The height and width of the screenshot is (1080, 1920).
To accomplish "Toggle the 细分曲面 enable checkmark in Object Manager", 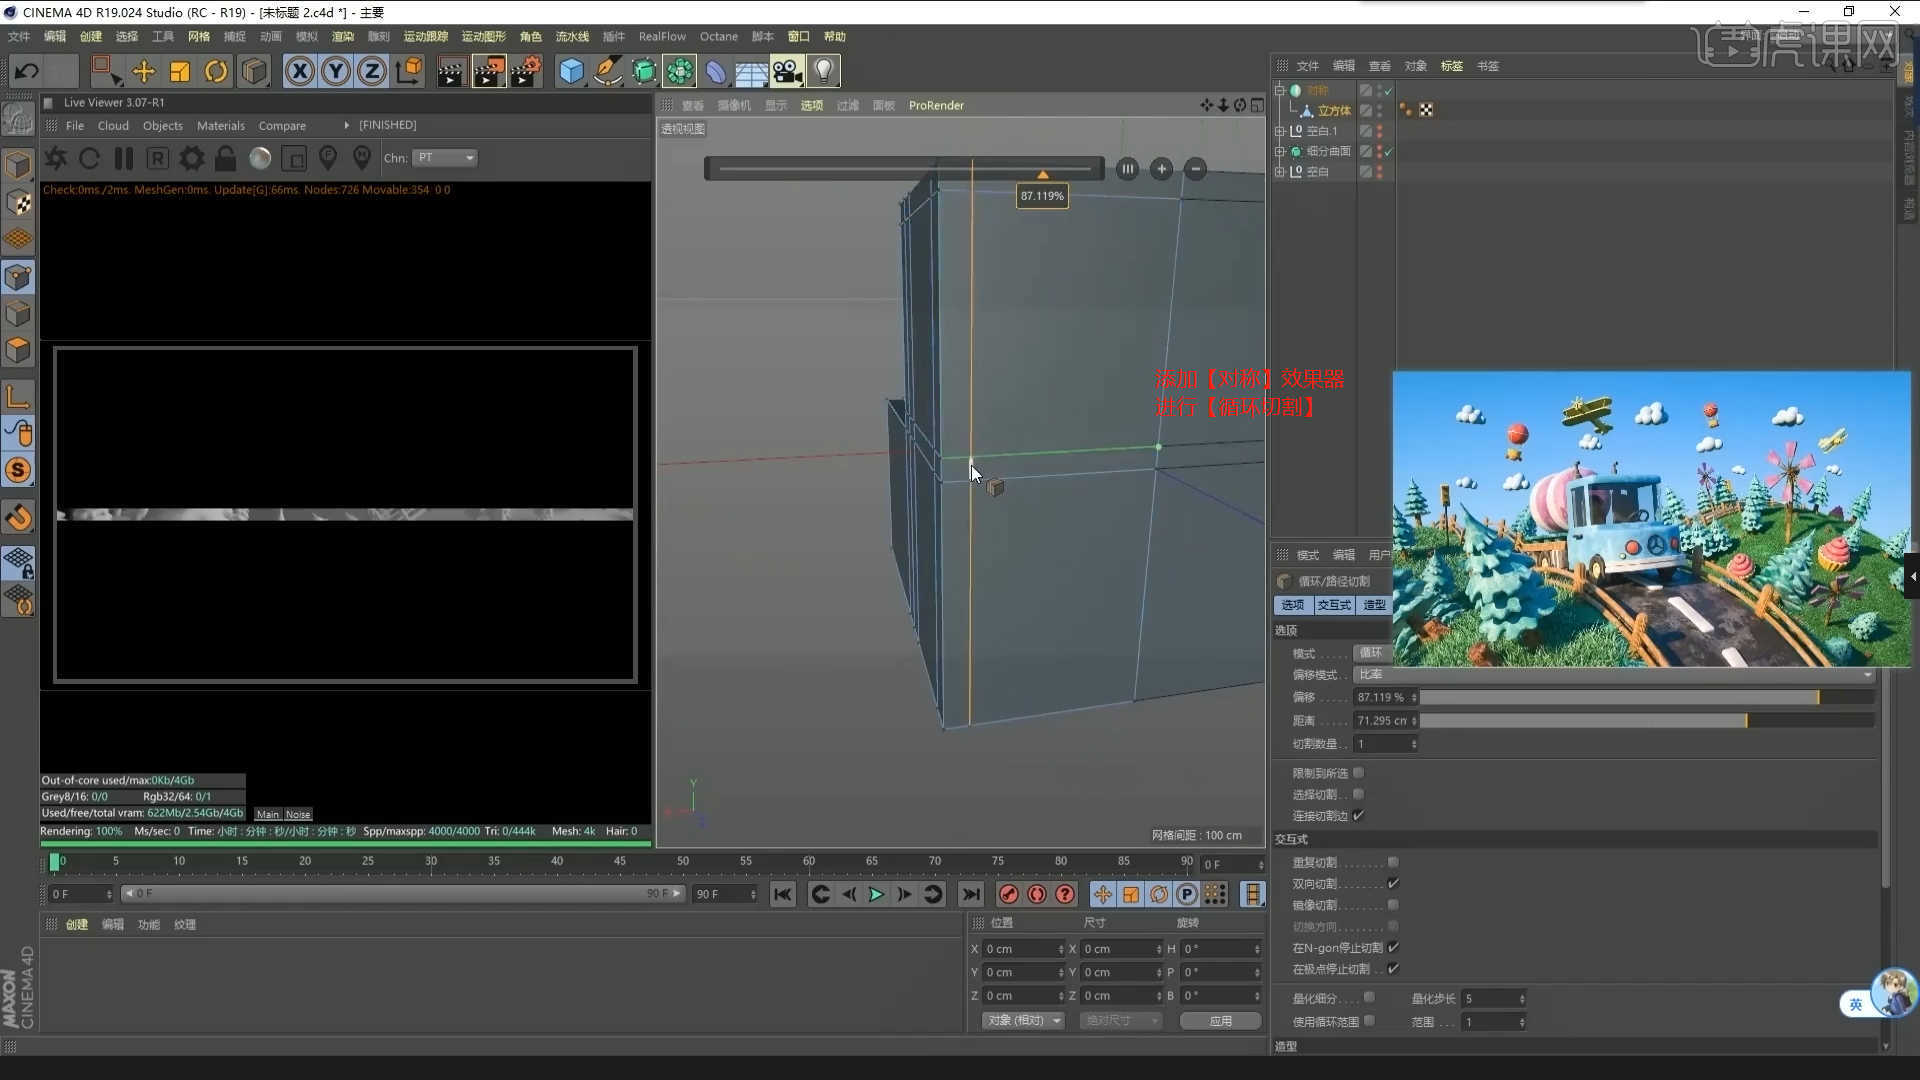I will click(1389, 152).
